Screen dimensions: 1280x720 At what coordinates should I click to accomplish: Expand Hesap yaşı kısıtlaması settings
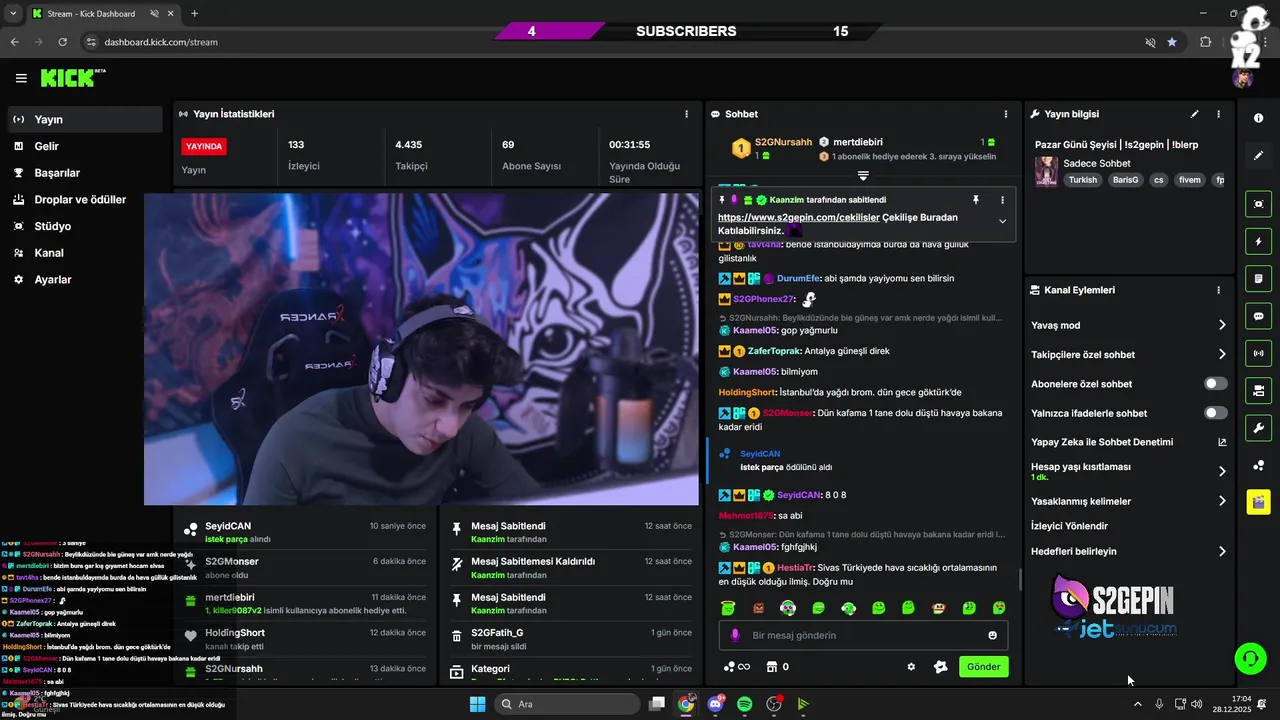coord(1128,471)
